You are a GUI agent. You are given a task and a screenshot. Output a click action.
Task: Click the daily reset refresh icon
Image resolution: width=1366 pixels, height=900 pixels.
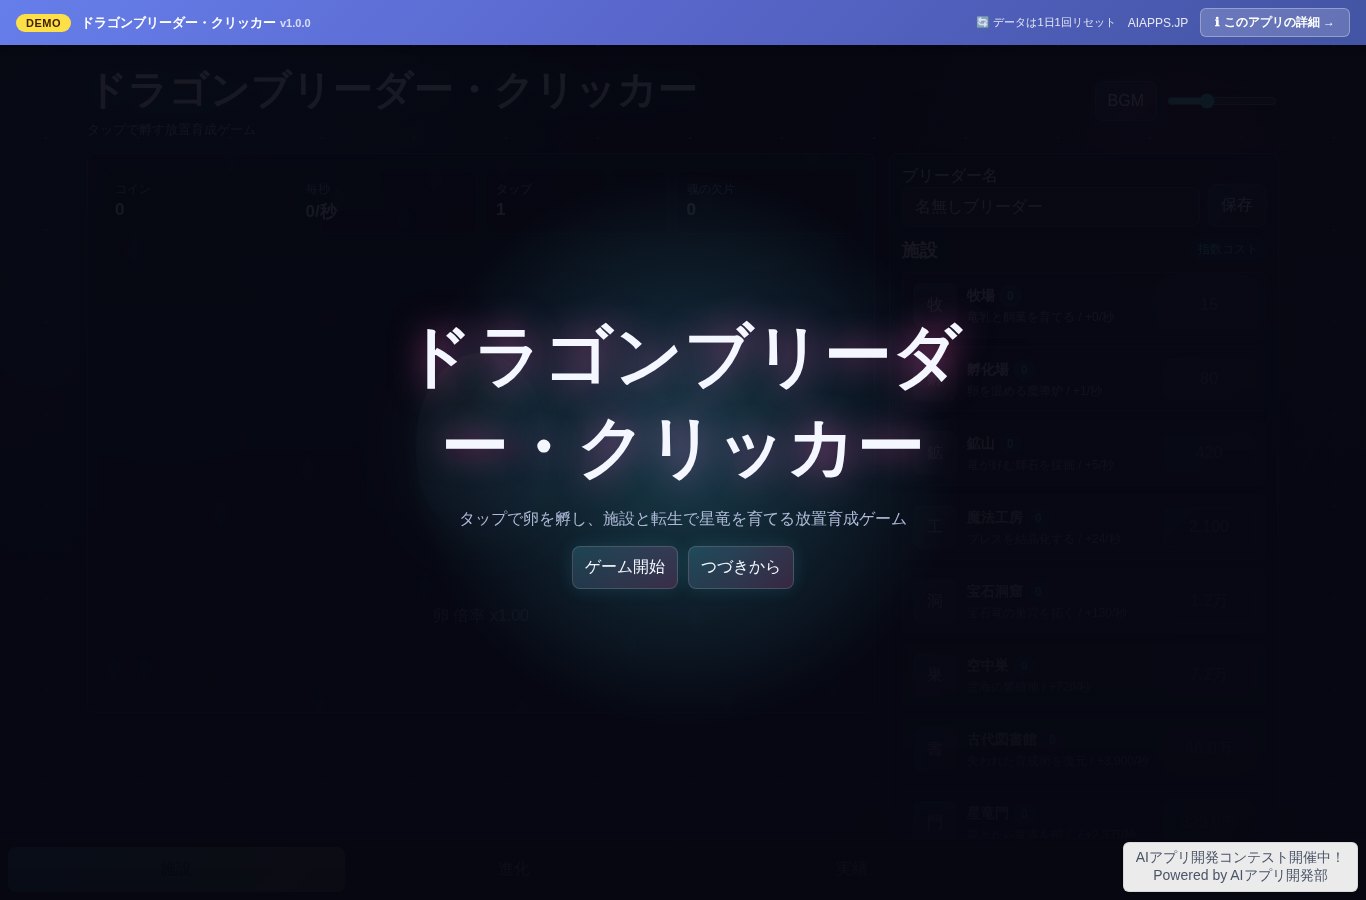point(982,22)
